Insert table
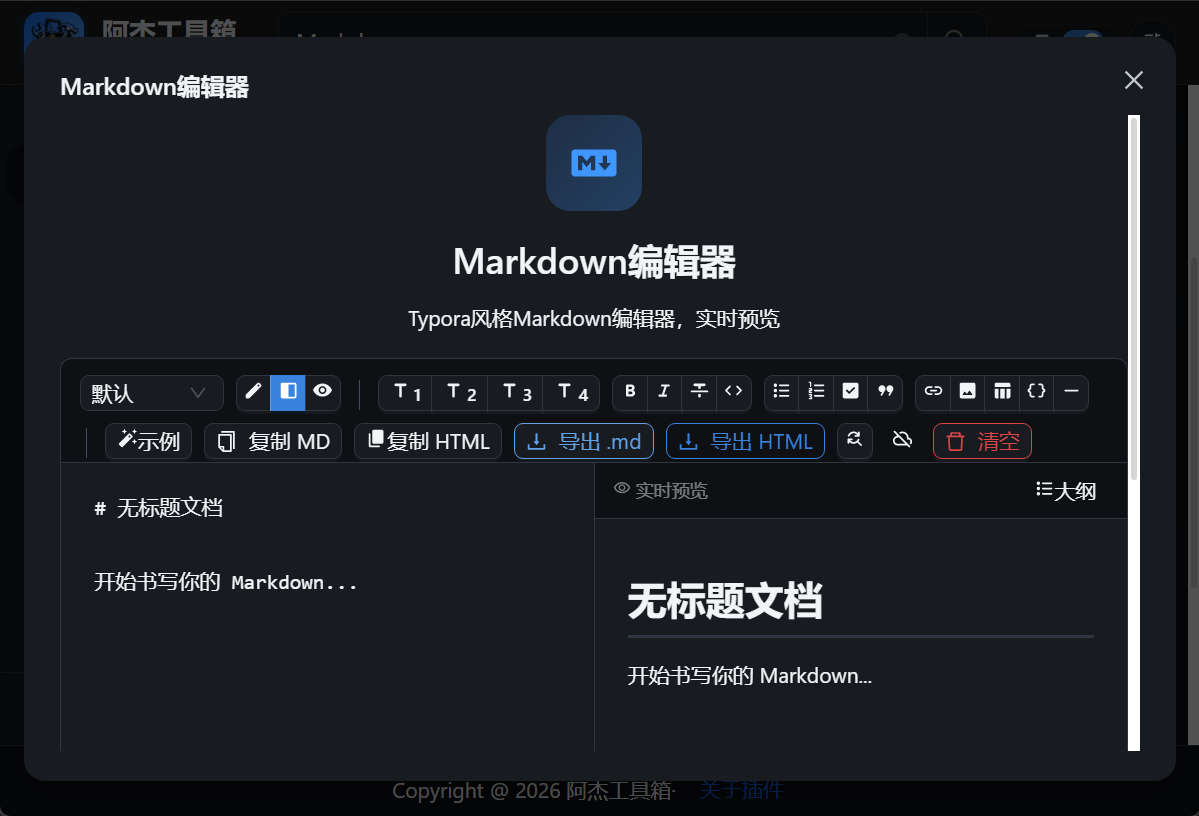 coord(1002,392)
